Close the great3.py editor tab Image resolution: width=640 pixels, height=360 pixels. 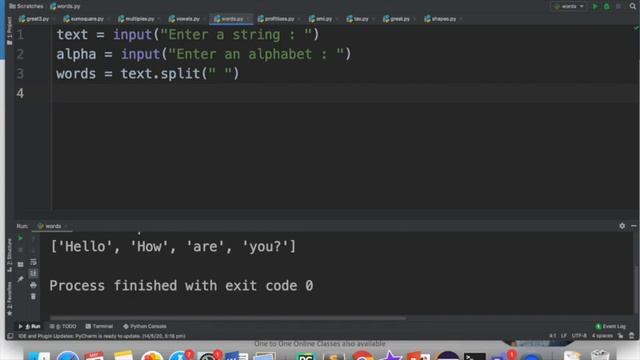tap(53, 19)
